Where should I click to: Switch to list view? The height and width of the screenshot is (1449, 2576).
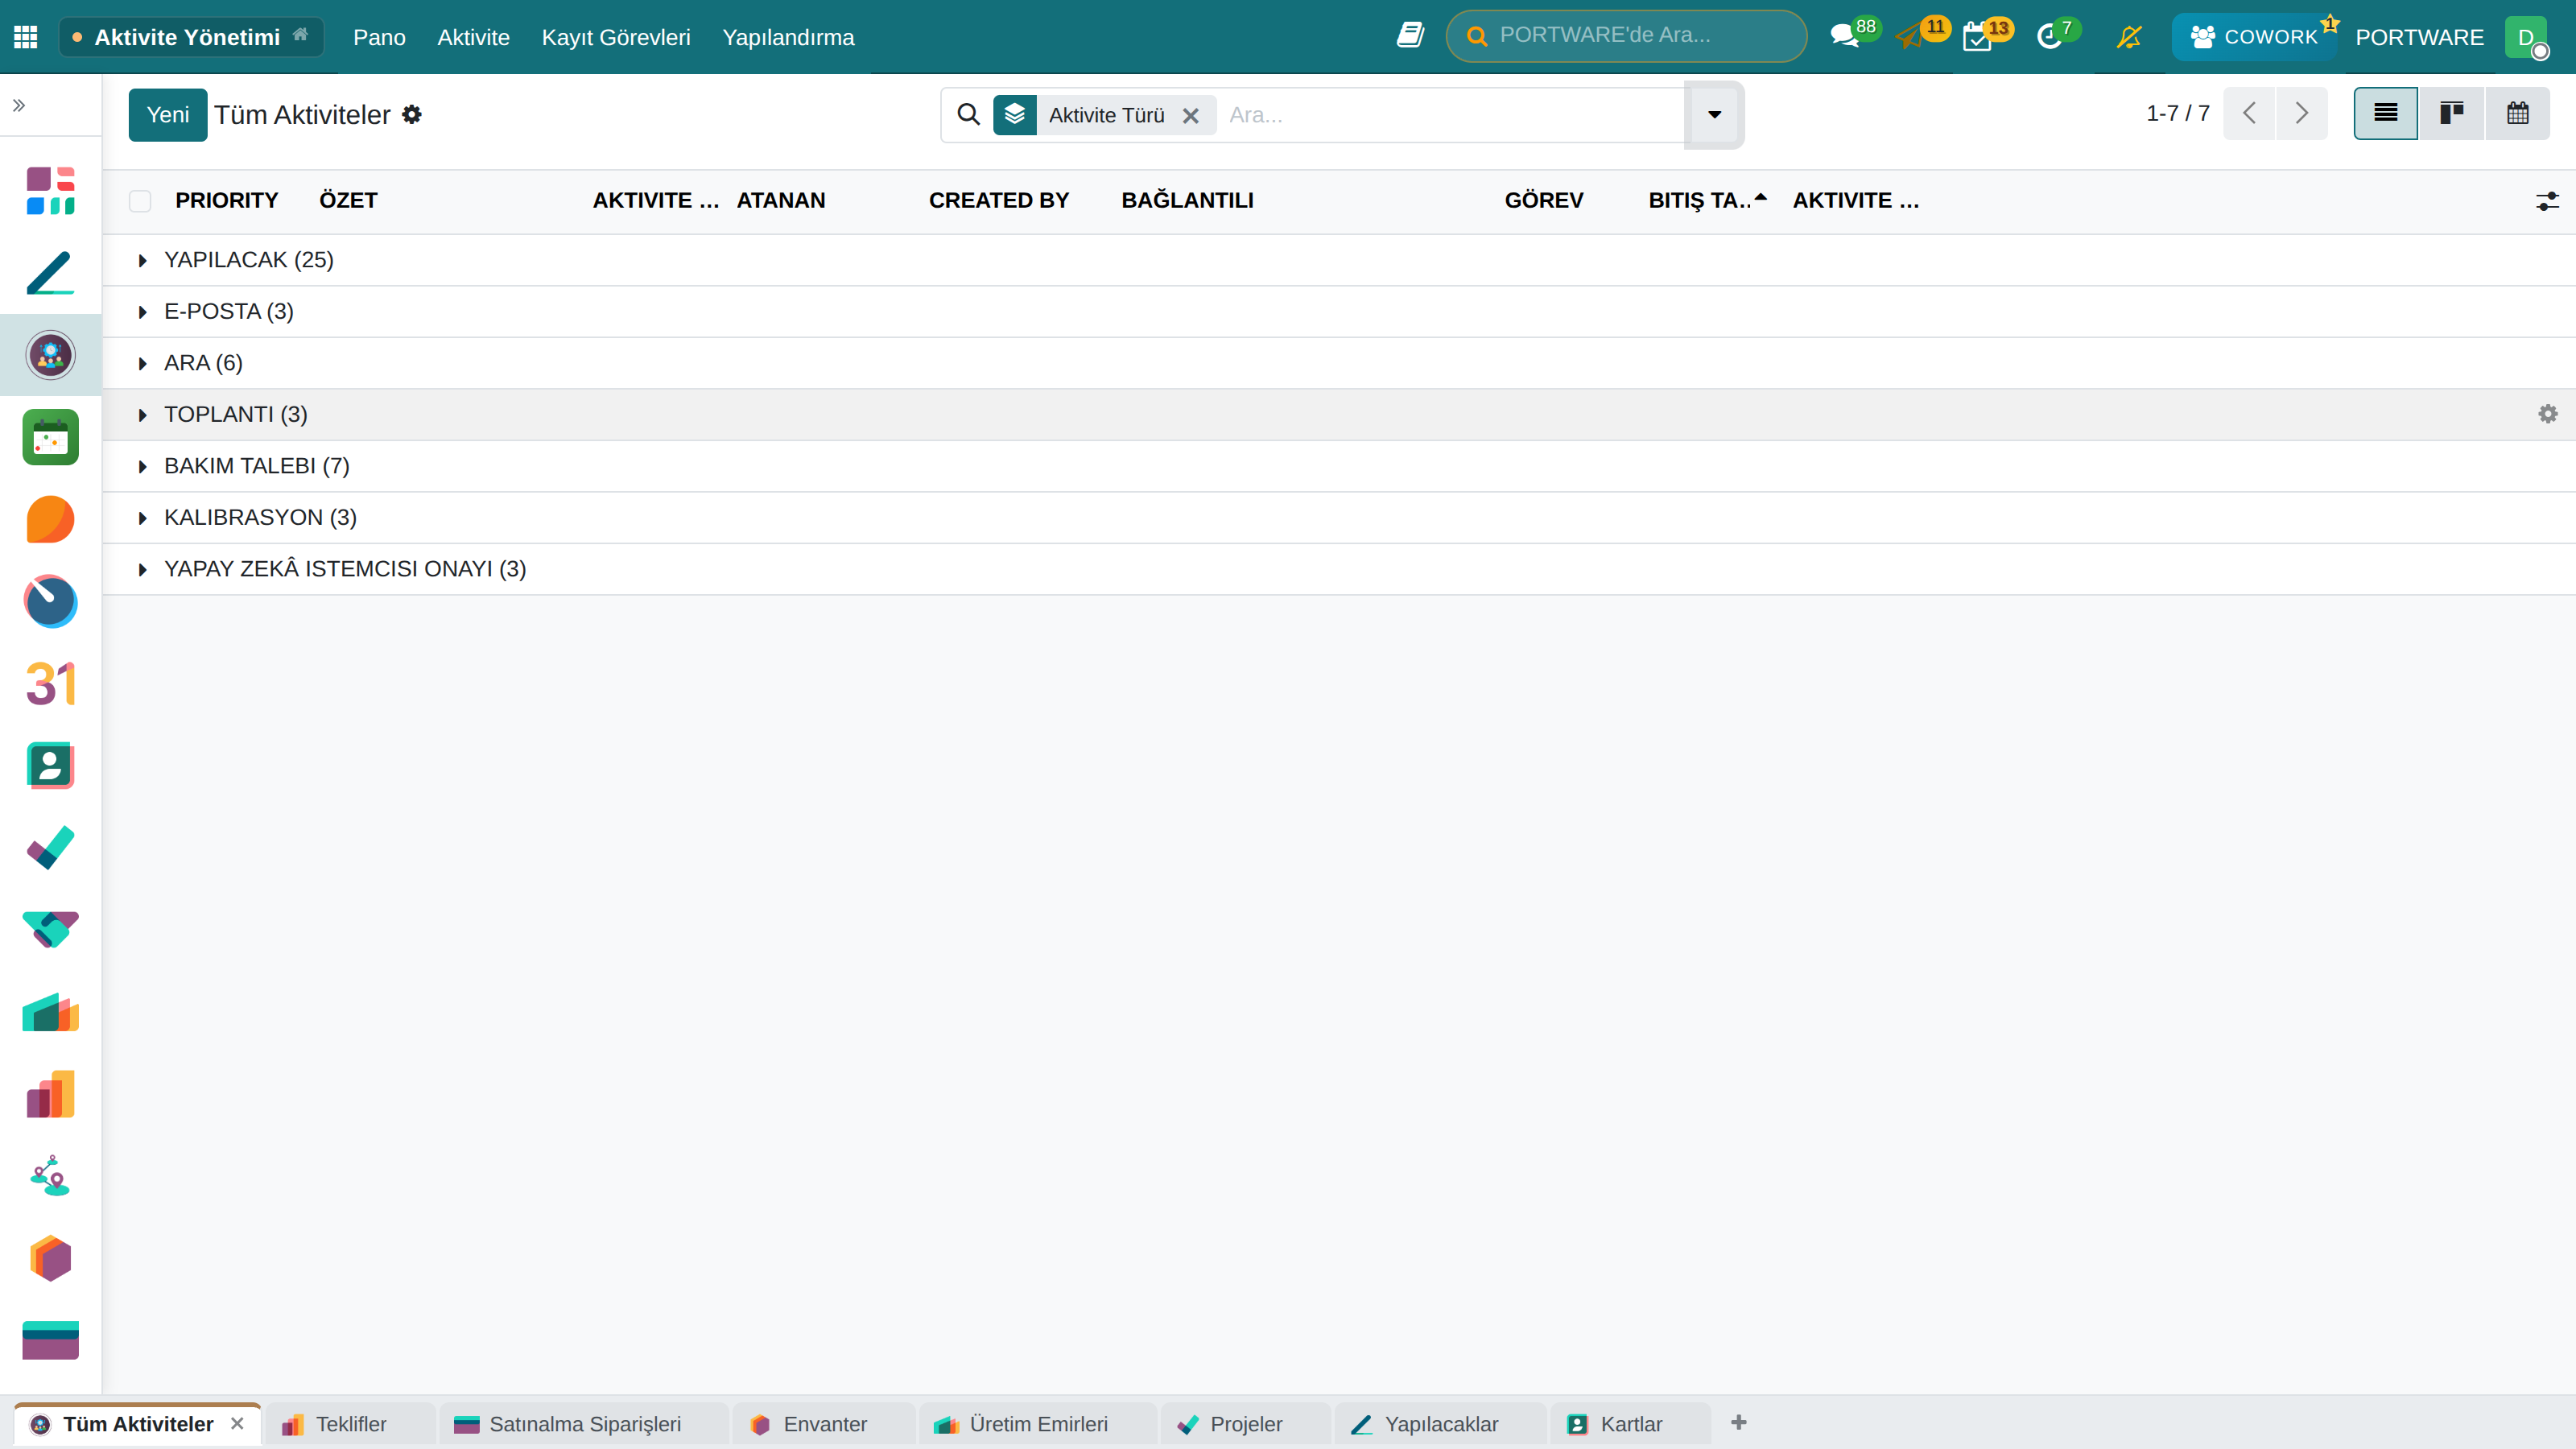pos(2385,113)
